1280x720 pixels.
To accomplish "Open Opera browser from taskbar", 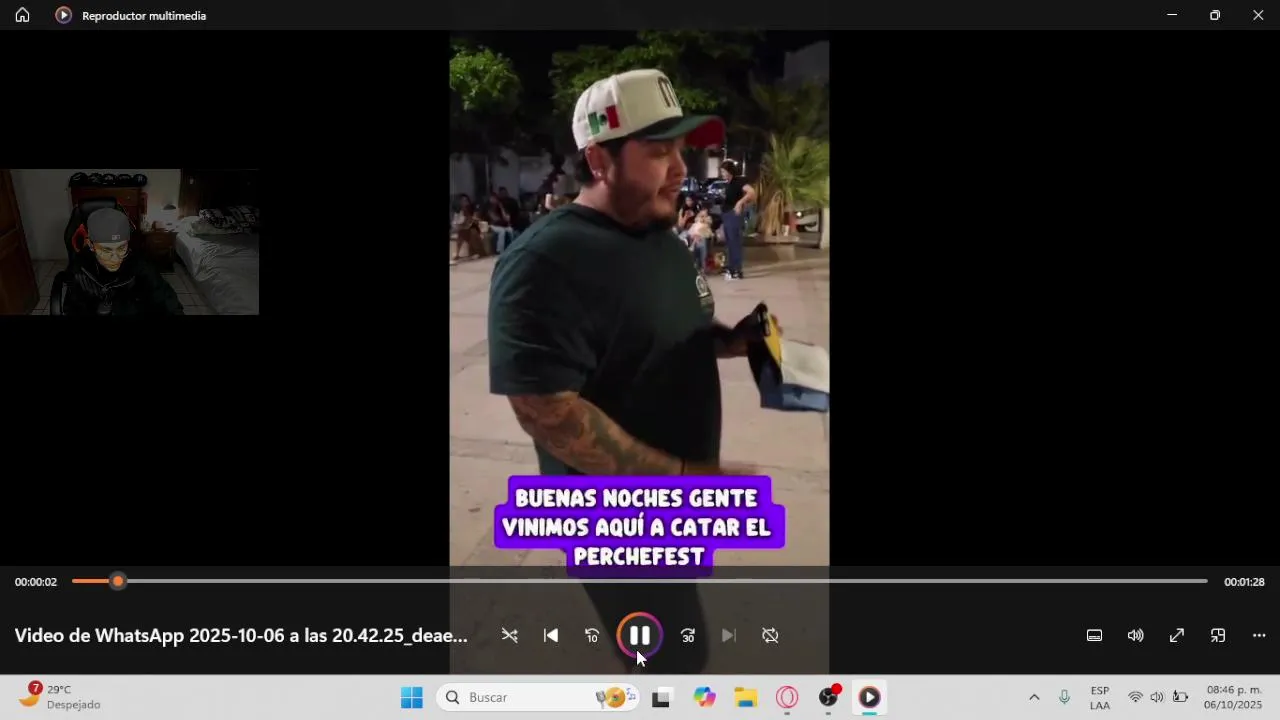I will coord(787,697).
